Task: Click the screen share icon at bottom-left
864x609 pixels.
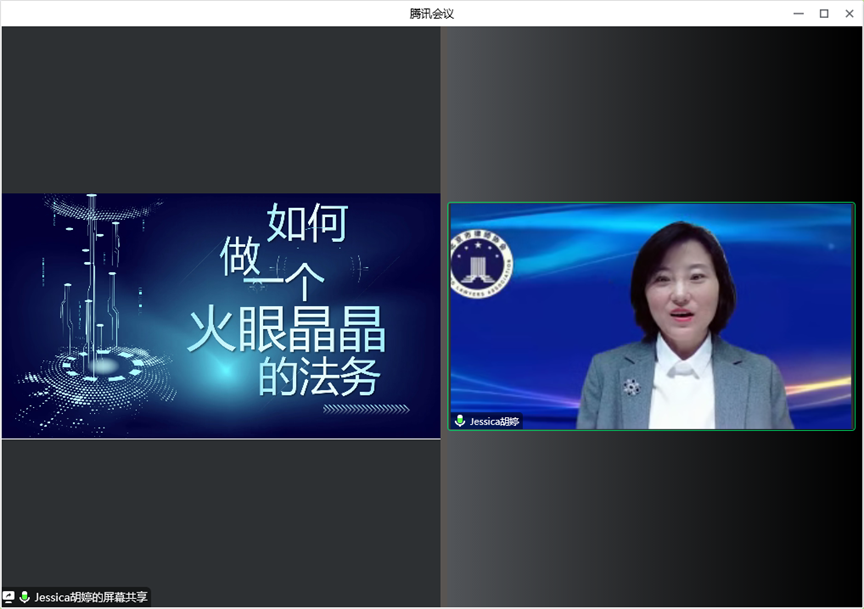Action: click(9, 597)
